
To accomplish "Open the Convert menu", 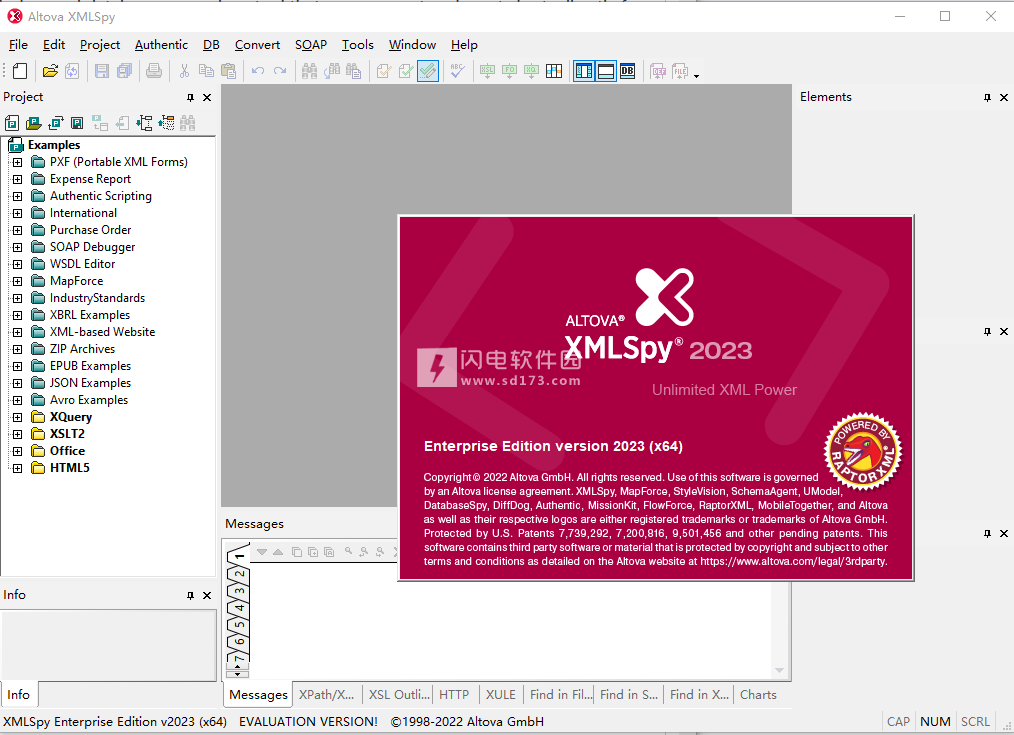I will pyautogui.click(x=257, y=45).
